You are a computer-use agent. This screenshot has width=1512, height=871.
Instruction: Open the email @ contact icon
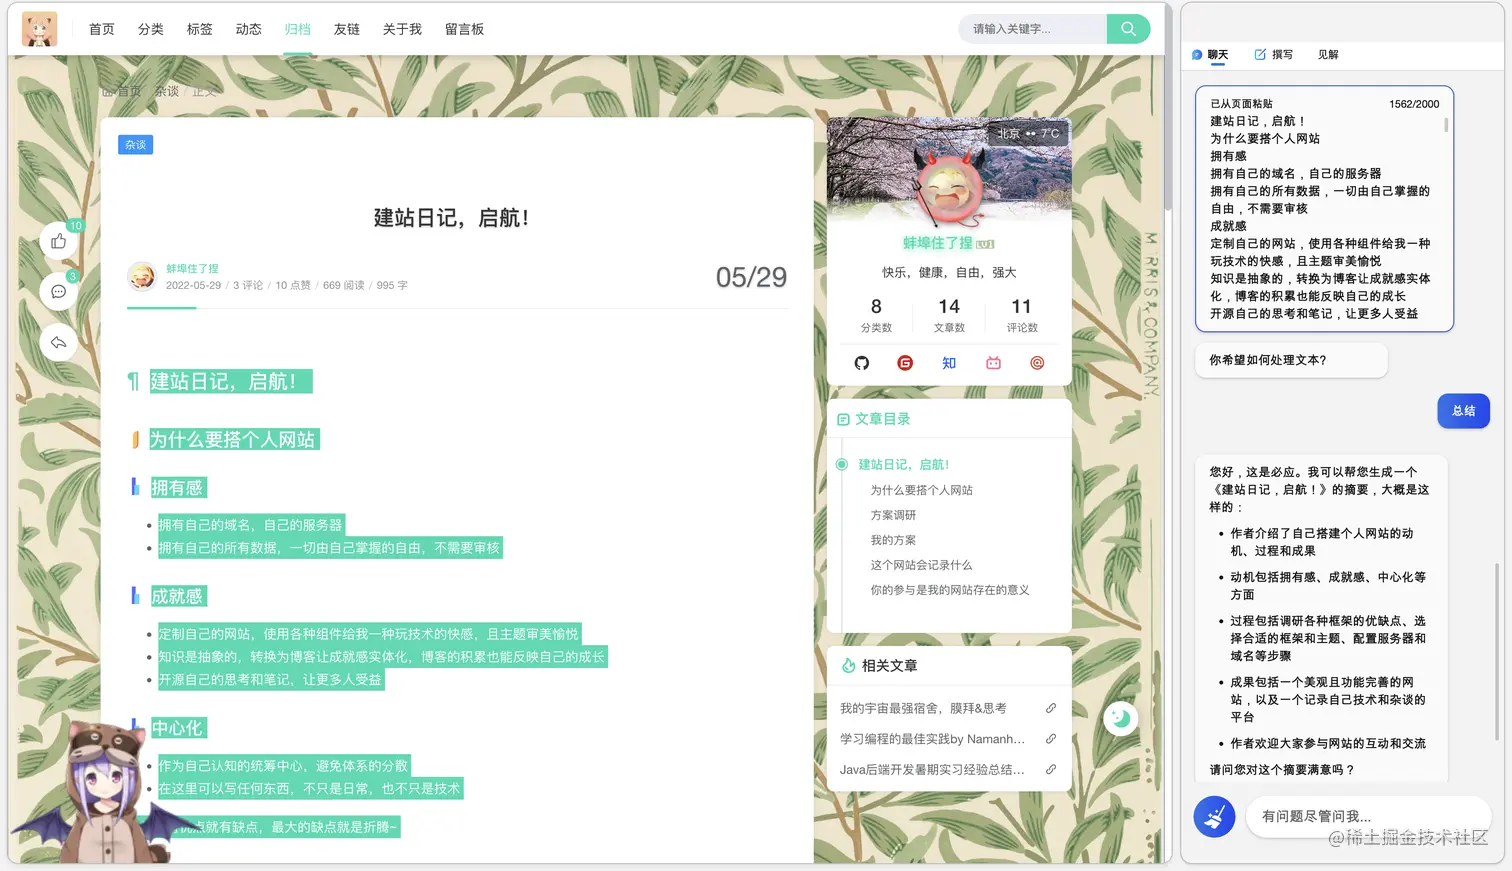(x=1036, y=363)
